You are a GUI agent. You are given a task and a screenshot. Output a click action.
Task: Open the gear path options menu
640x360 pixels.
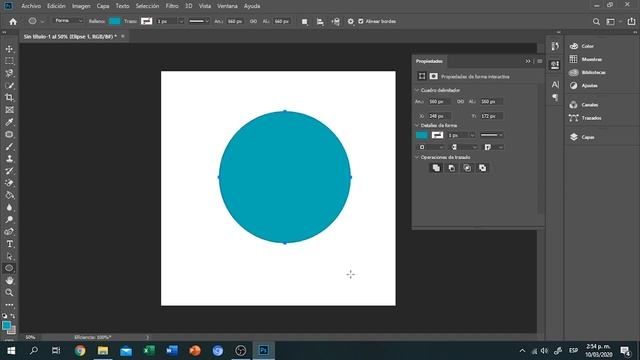click(351, 22)
